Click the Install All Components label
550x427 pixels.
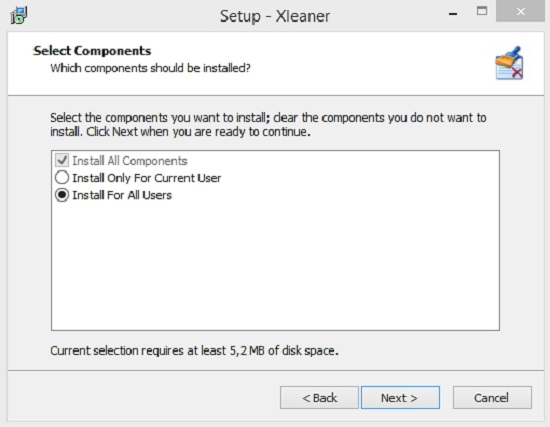[x=130, y=161]
